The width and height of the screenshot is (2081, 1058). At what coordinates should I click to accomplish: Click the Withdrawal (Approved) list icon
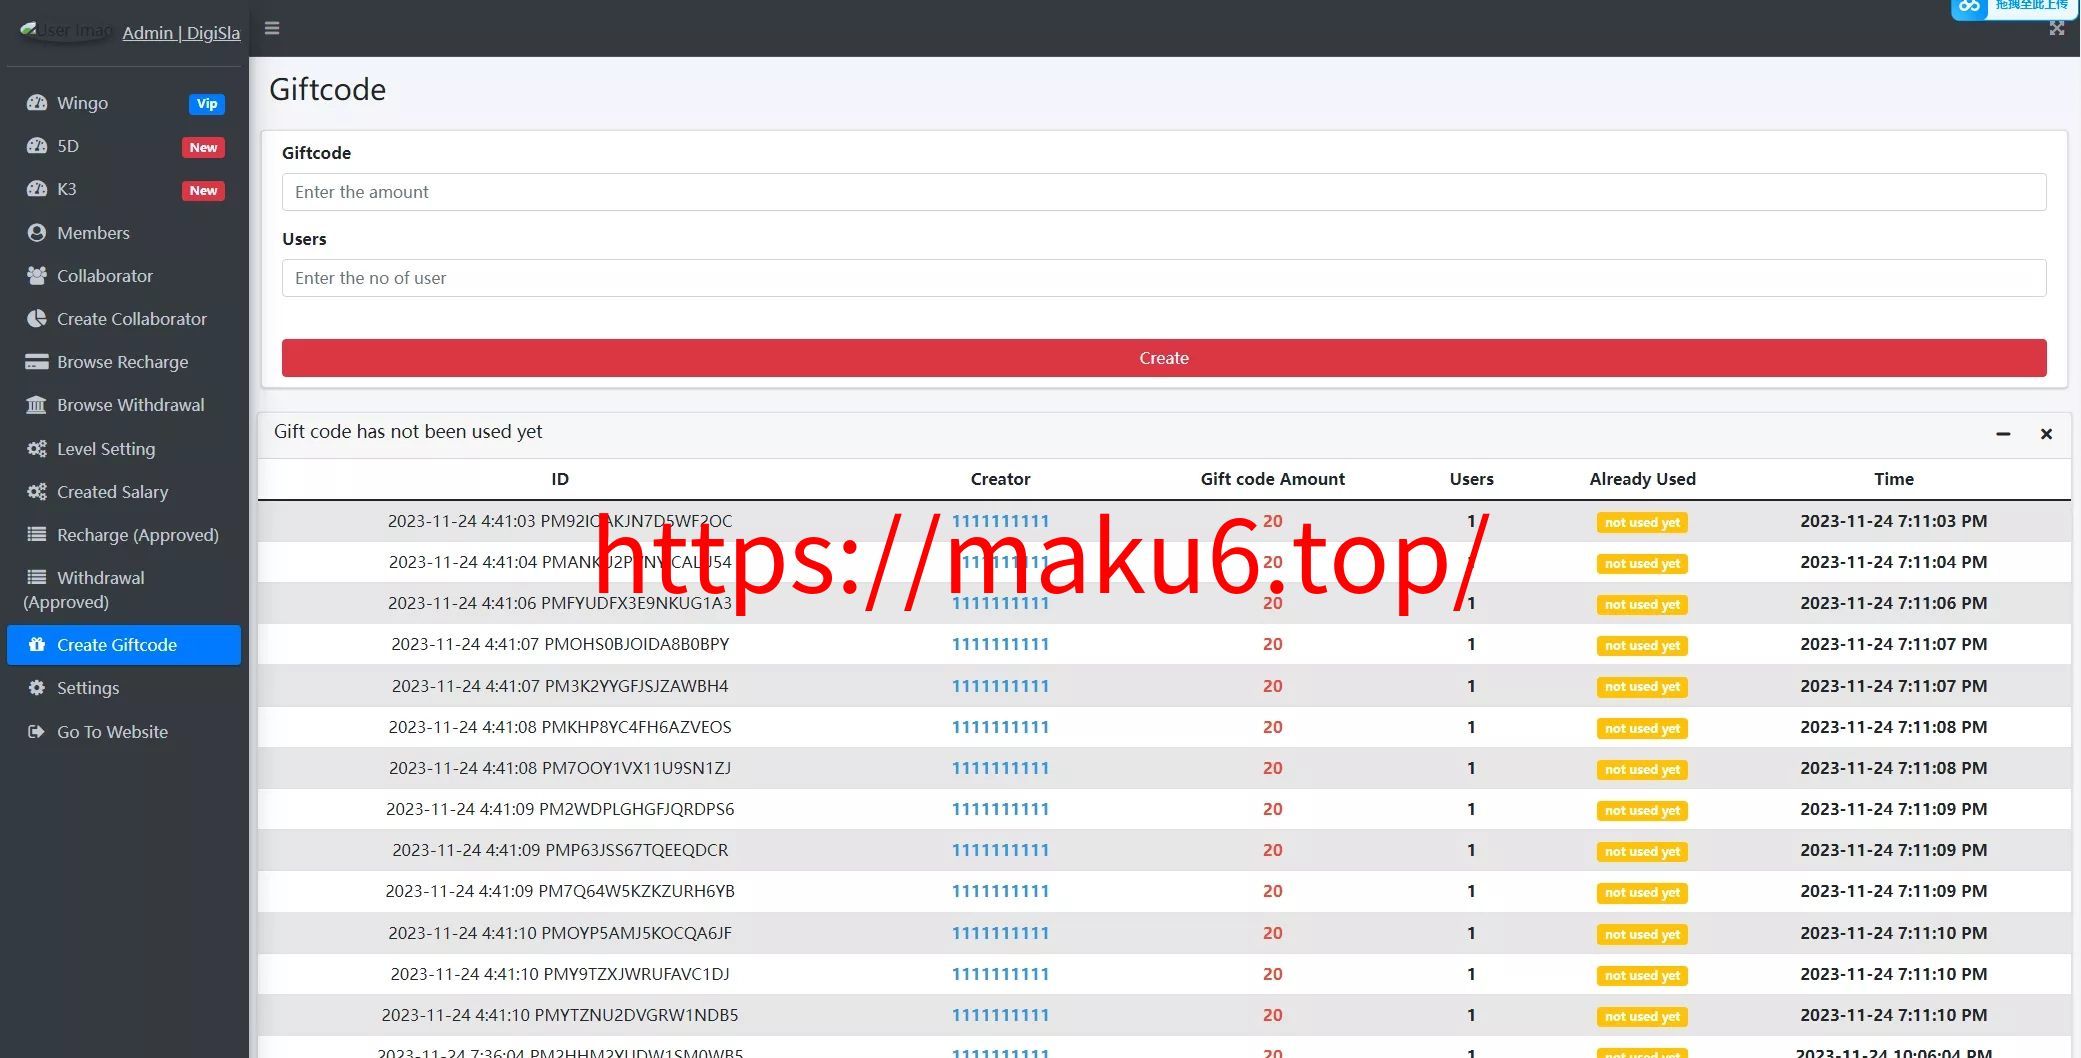pyautogui.click(x=37, y=578)
